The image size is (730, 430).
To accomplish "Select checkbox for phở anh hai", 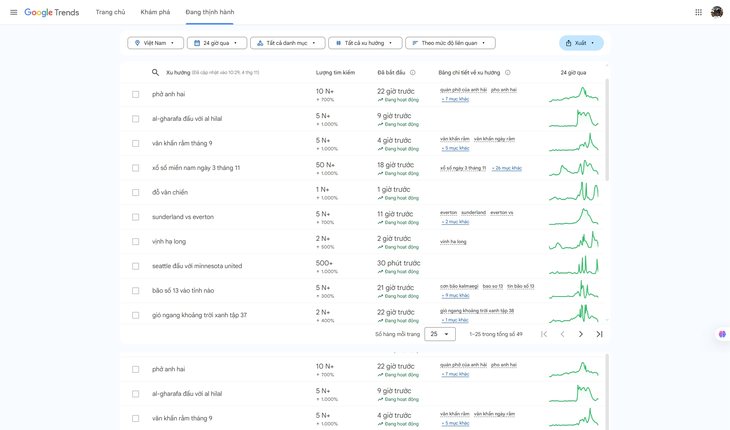I will click(x=136, y=95).
